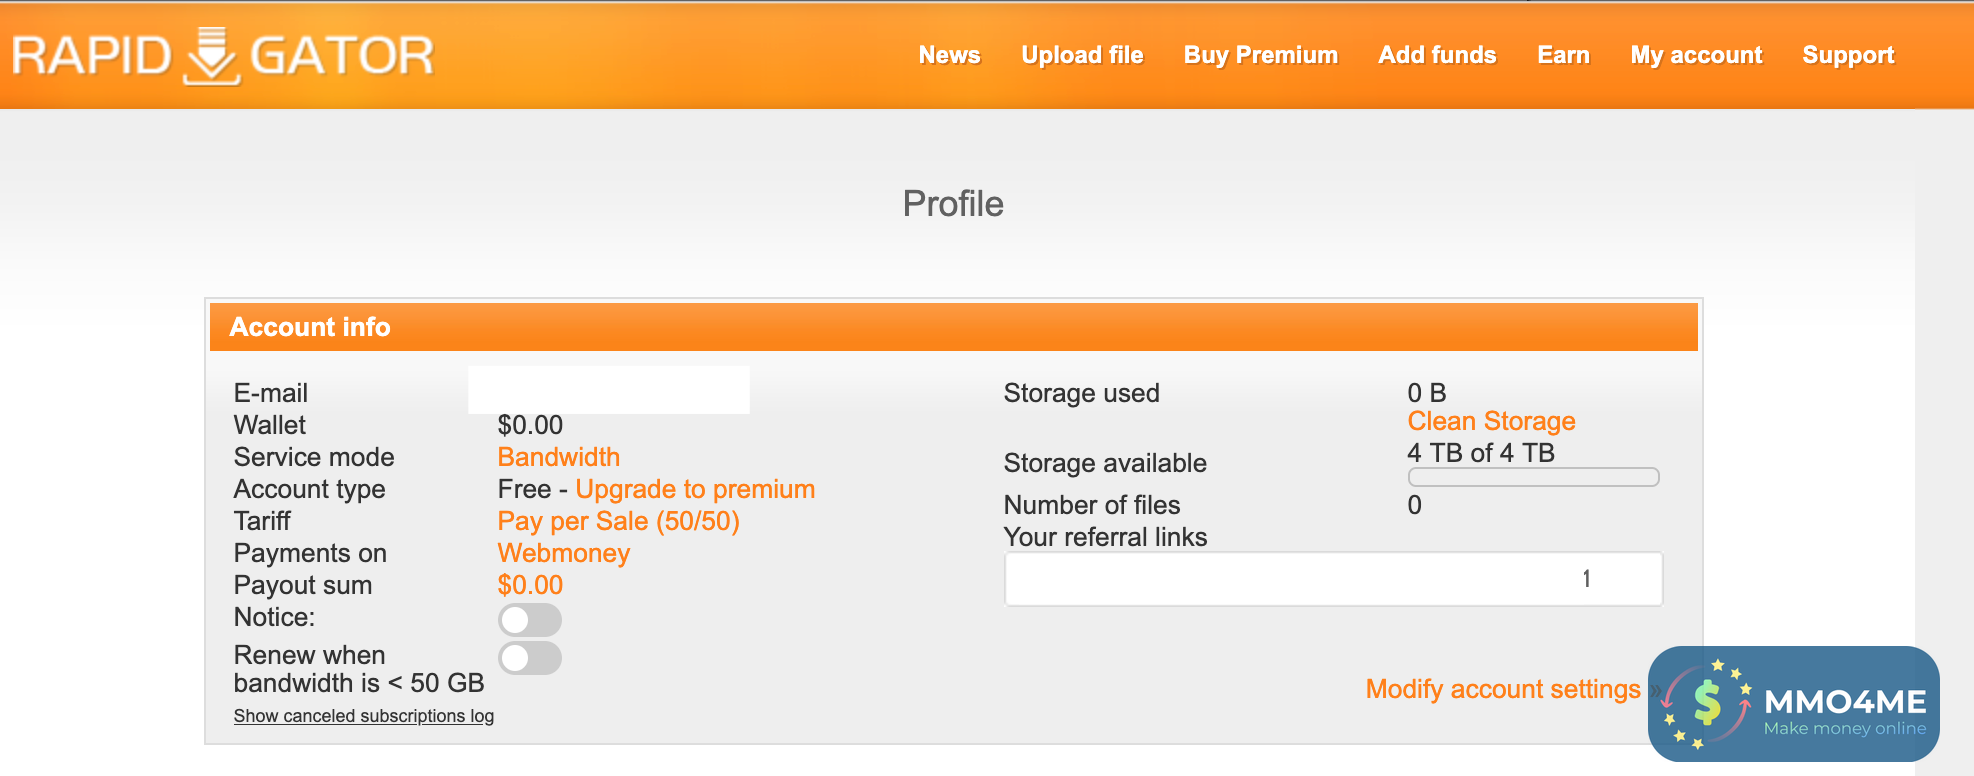Screen dimensions: 1974x776
Task: Click Upgrade to premium link
Action: (x=695, y=489)
